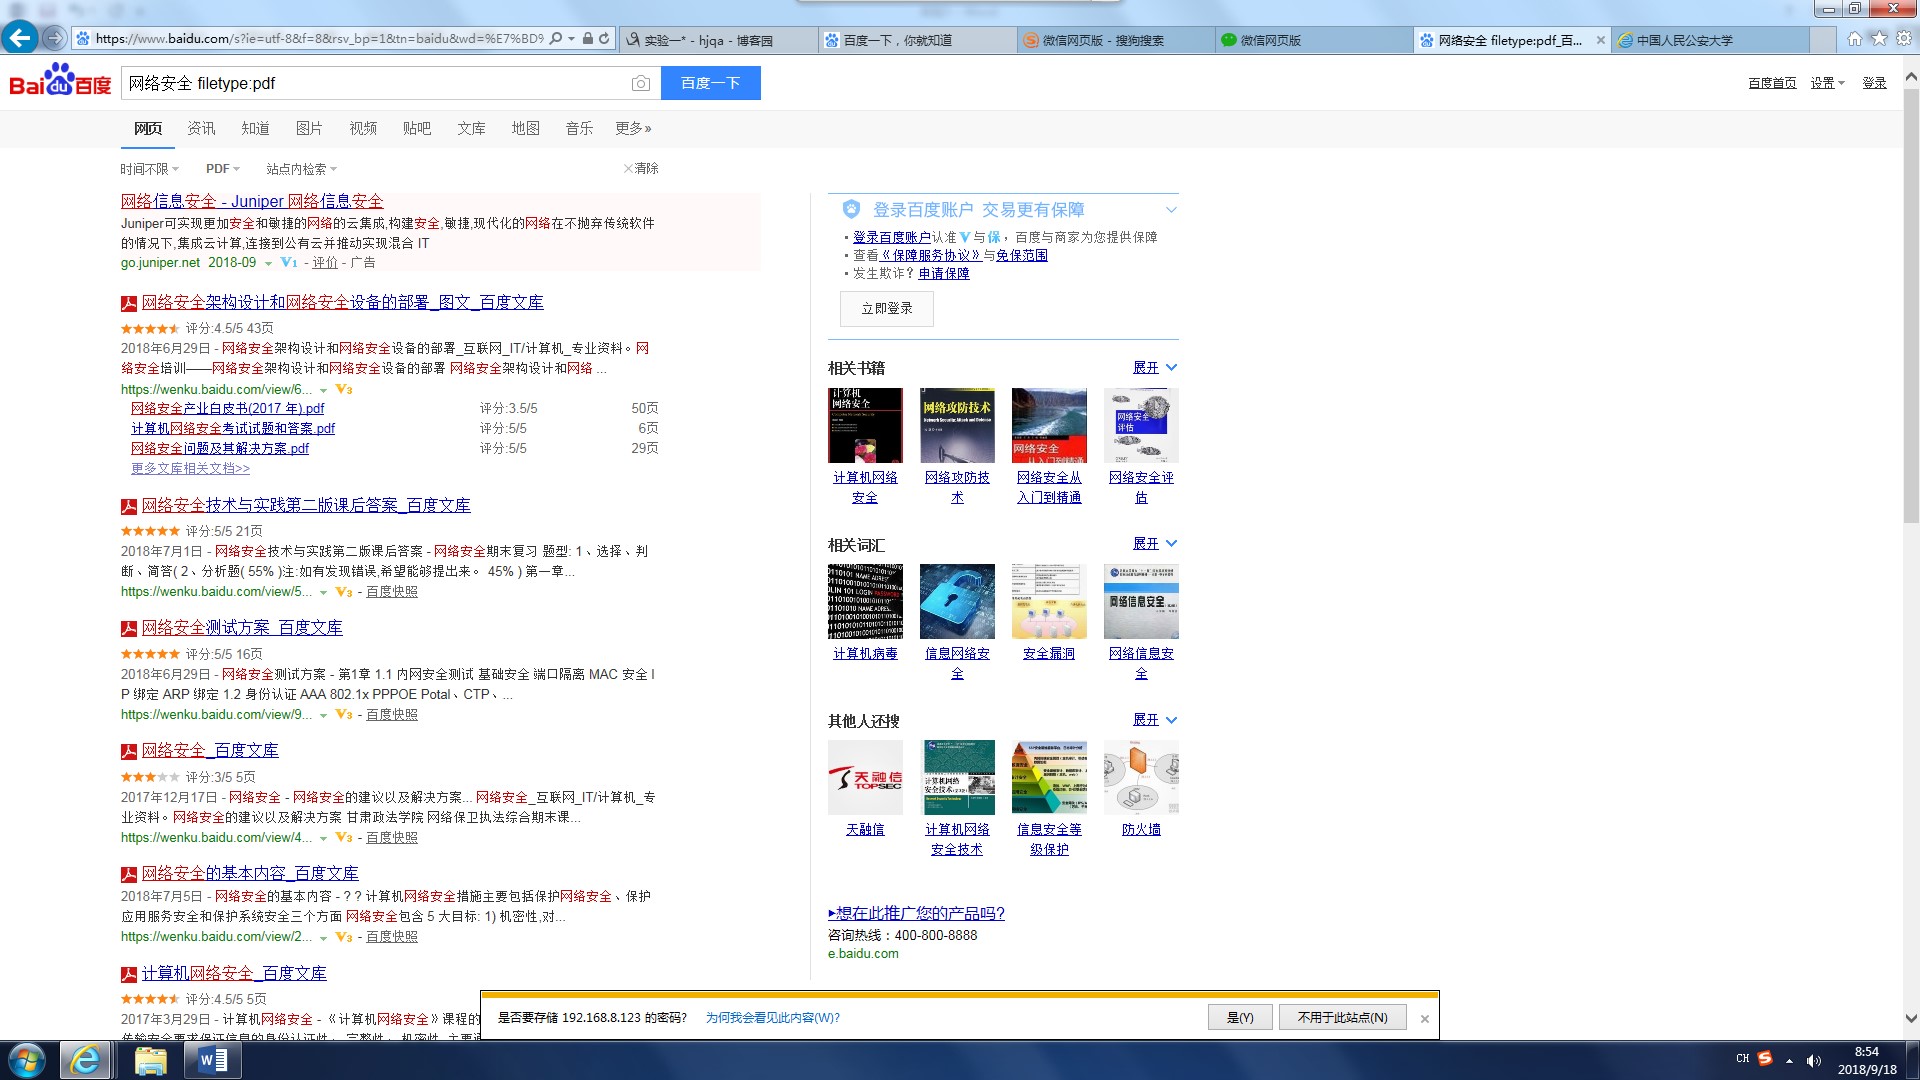Click the browser back arrow button

coord(19,38)
